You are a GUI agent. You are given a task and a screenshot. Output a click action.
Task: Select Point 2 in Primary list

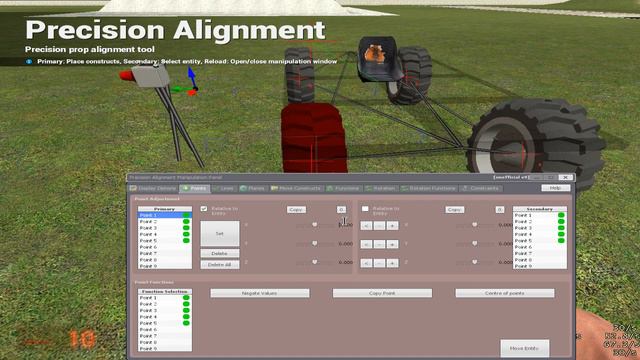pos(165,222)
